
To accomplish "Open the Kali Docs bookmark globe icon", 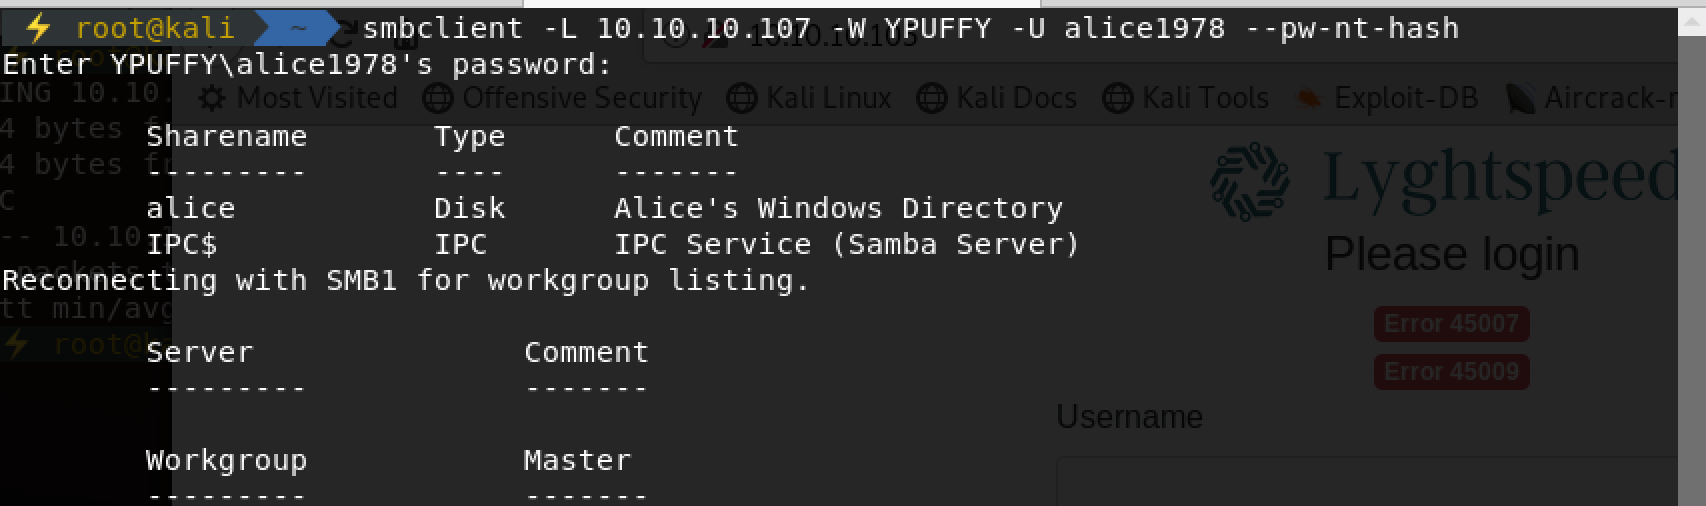I will click(931, 98).
